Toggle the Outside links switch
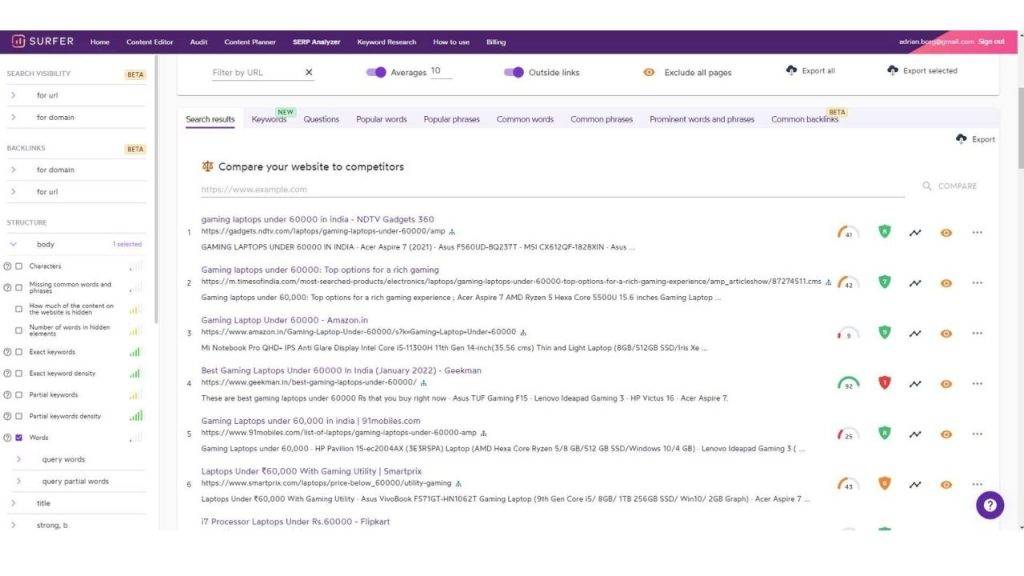 pyautogui.click(x=514, y=72)
